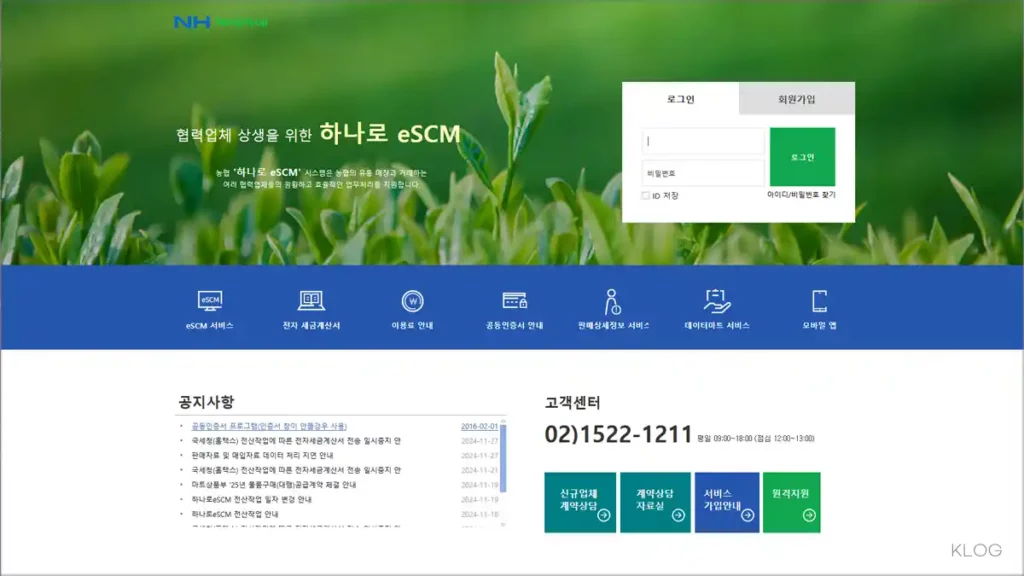Click the 전자 세금계산서 label text
The image size is (1024, 576).
[311, 325]
